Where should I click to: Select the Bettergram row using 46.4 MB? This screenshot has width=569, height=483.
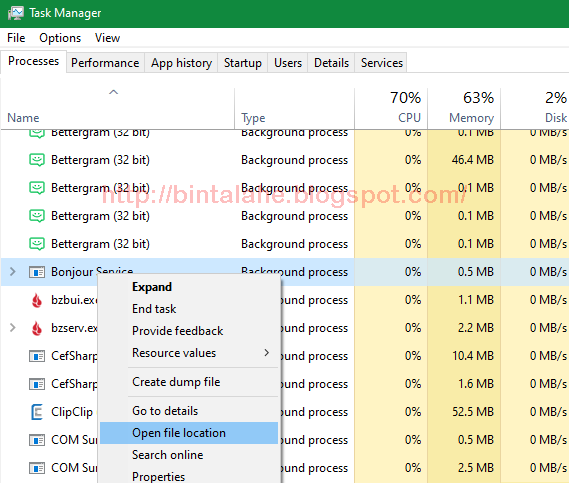(284, 160)
